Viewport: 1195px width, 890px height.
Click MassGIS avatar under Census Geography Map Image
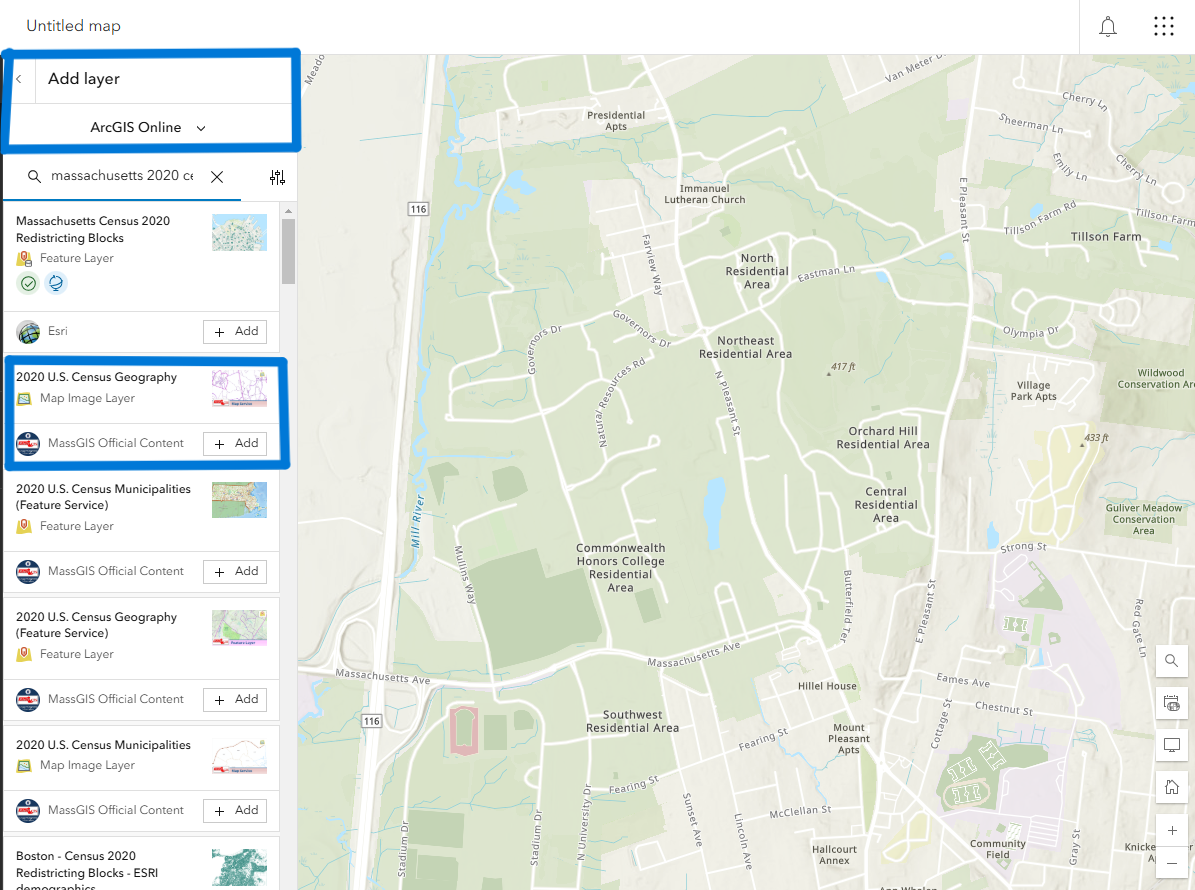point(28,443)
